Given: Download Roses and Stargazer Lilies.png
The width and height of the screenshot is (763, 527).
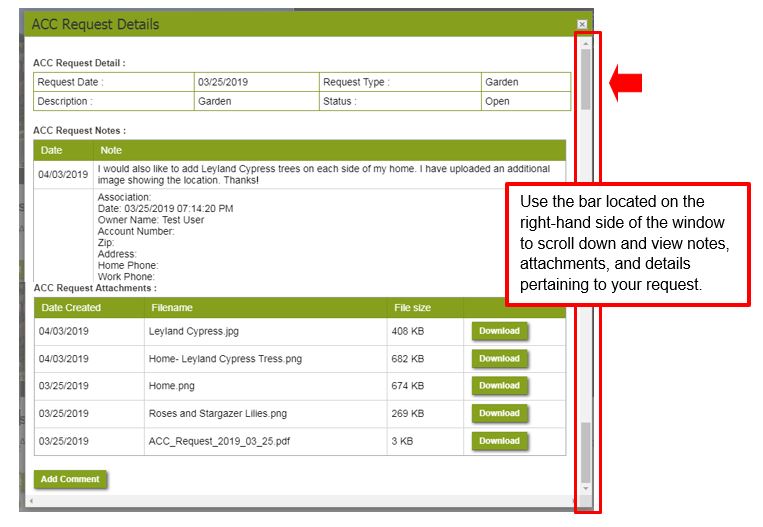Looking at the screenshot, I should 499,413.
